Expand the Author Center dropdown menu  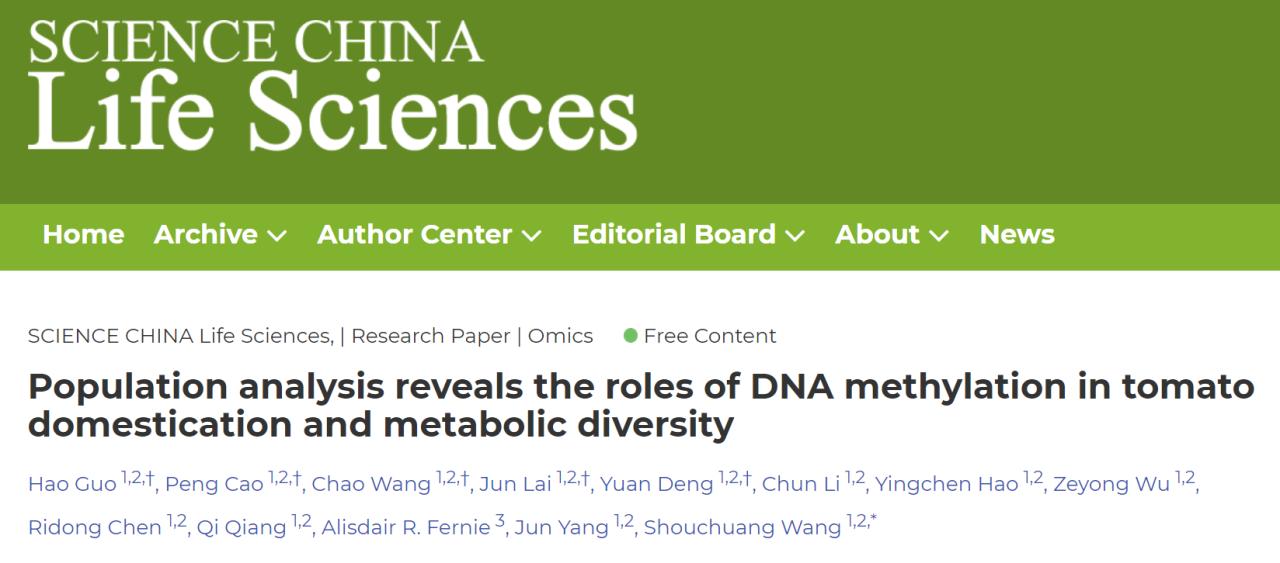point(429,234)
